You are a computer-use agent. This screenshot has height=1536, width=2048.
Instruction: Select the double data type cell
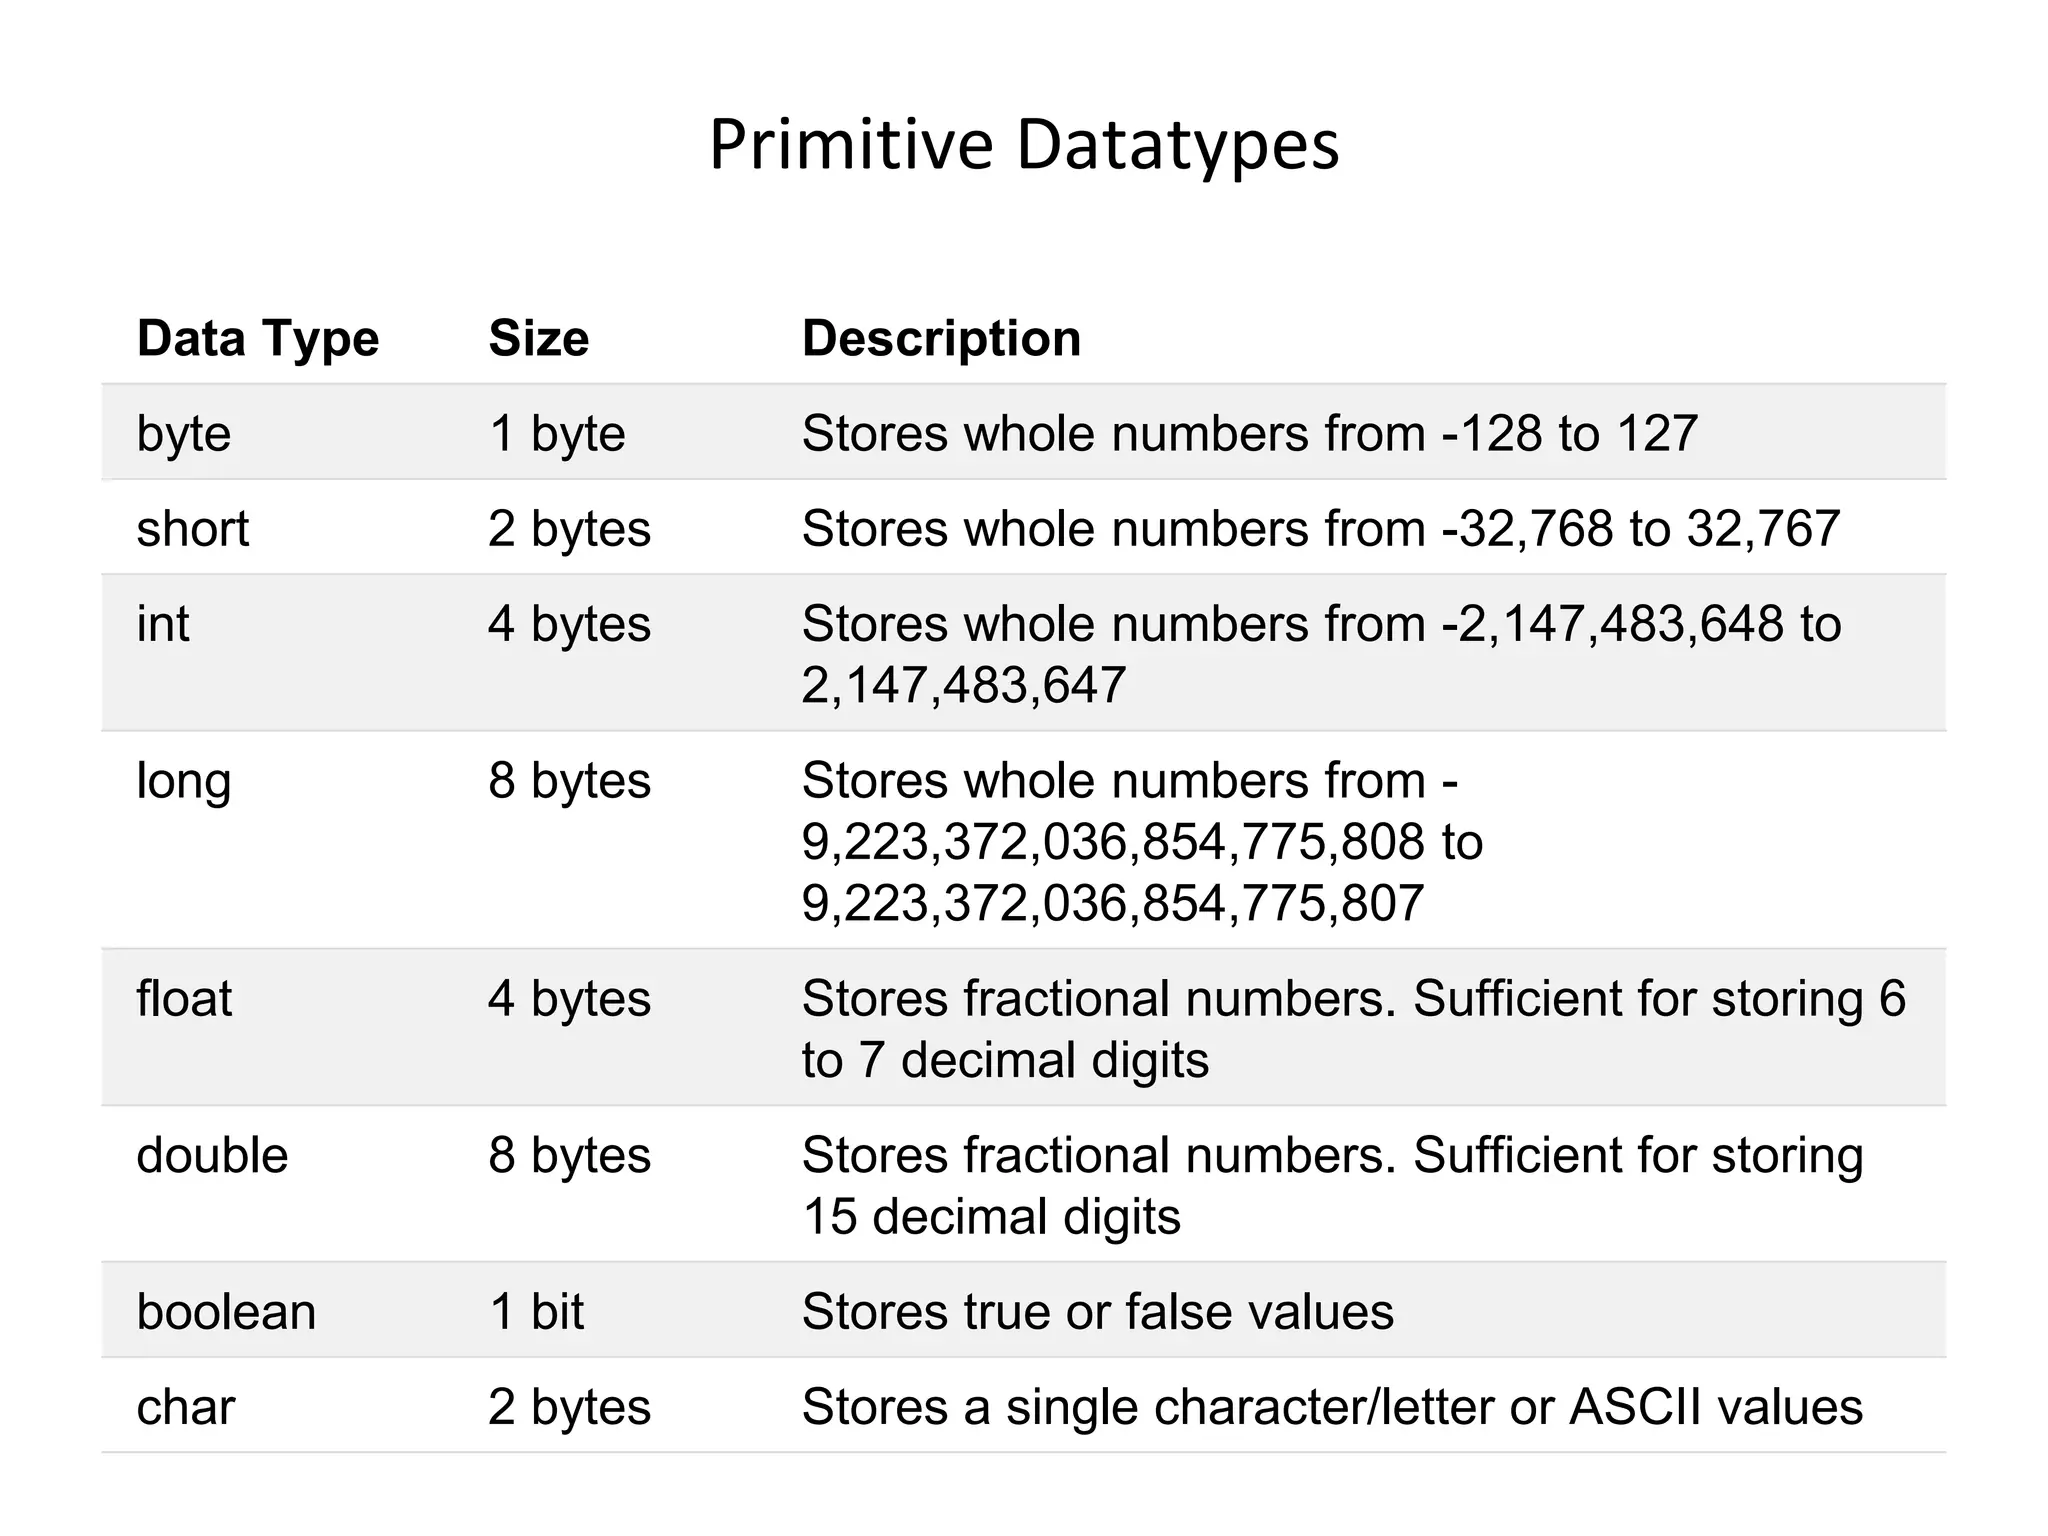pos(212,1155)
